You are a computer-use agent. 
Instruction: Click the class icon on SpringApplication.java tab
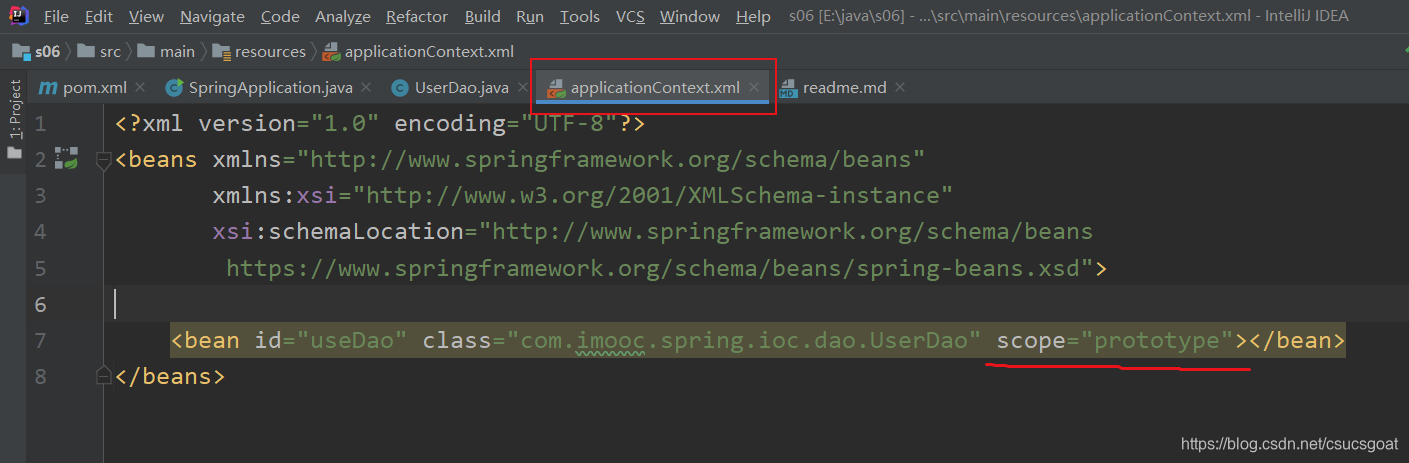[x=174, y=88]
